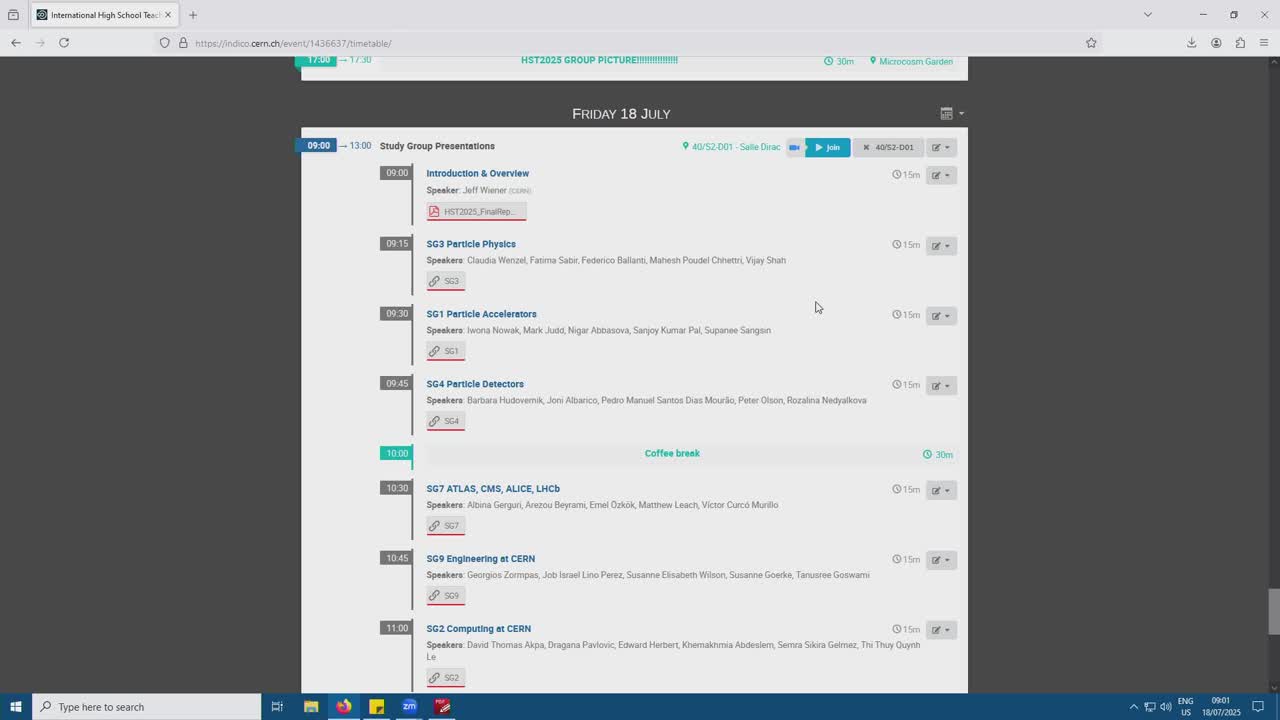Open the HST2025_FinalRep PDF attachment
1280x720 pixels.
[x=476, y=211]
